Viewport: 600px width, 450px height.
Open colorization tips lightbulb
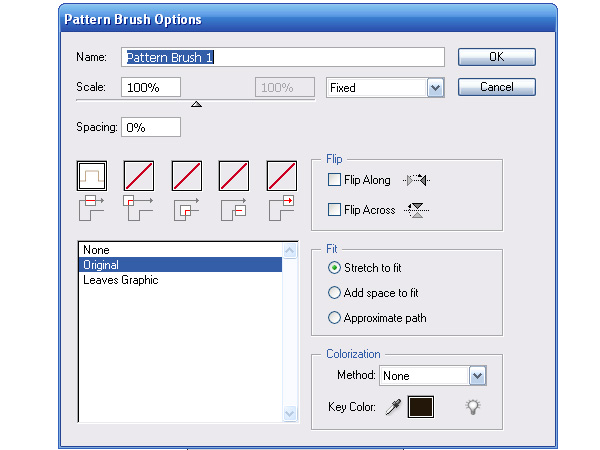[x=473, y=407]
